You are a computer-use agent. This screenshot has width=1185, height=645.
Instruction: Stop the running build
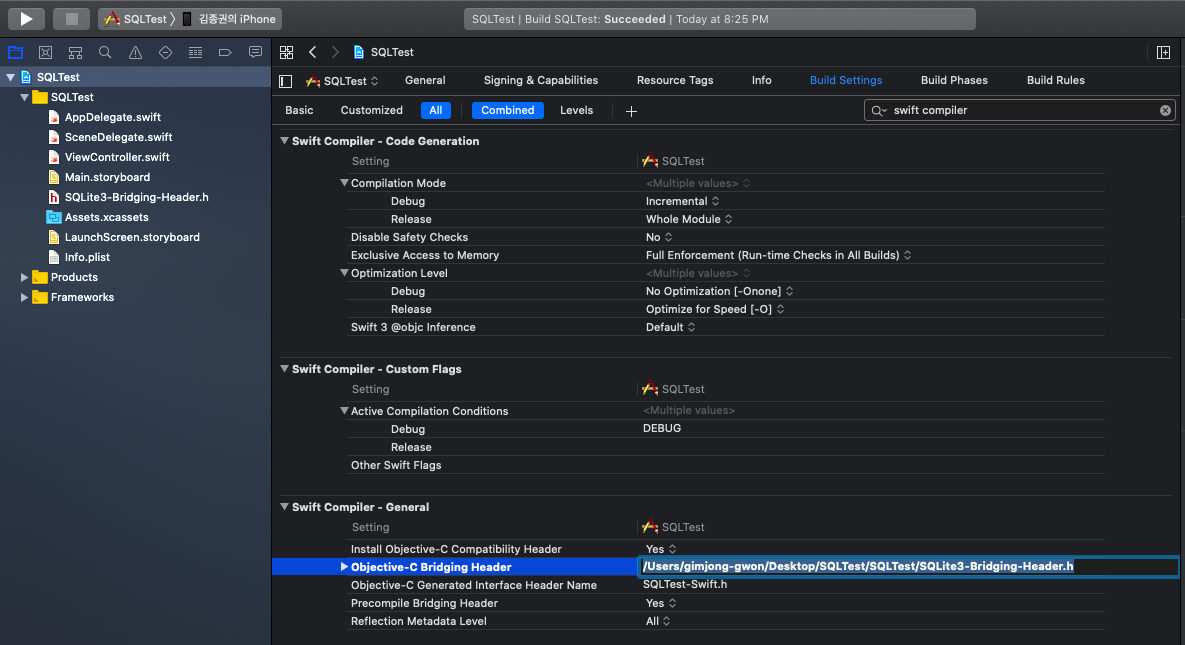point(71,19)
